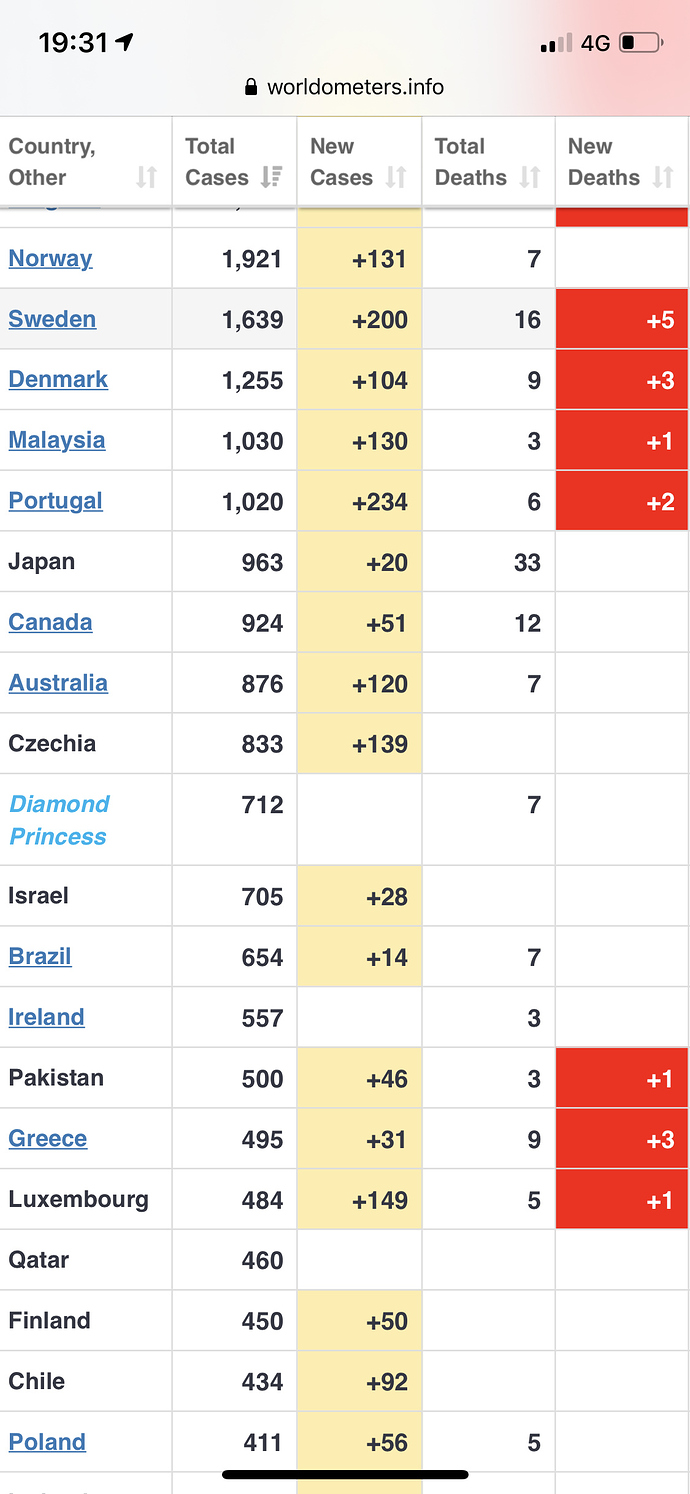
Task: Click the Diamond Princess link
Action: (x=59, y=820)
